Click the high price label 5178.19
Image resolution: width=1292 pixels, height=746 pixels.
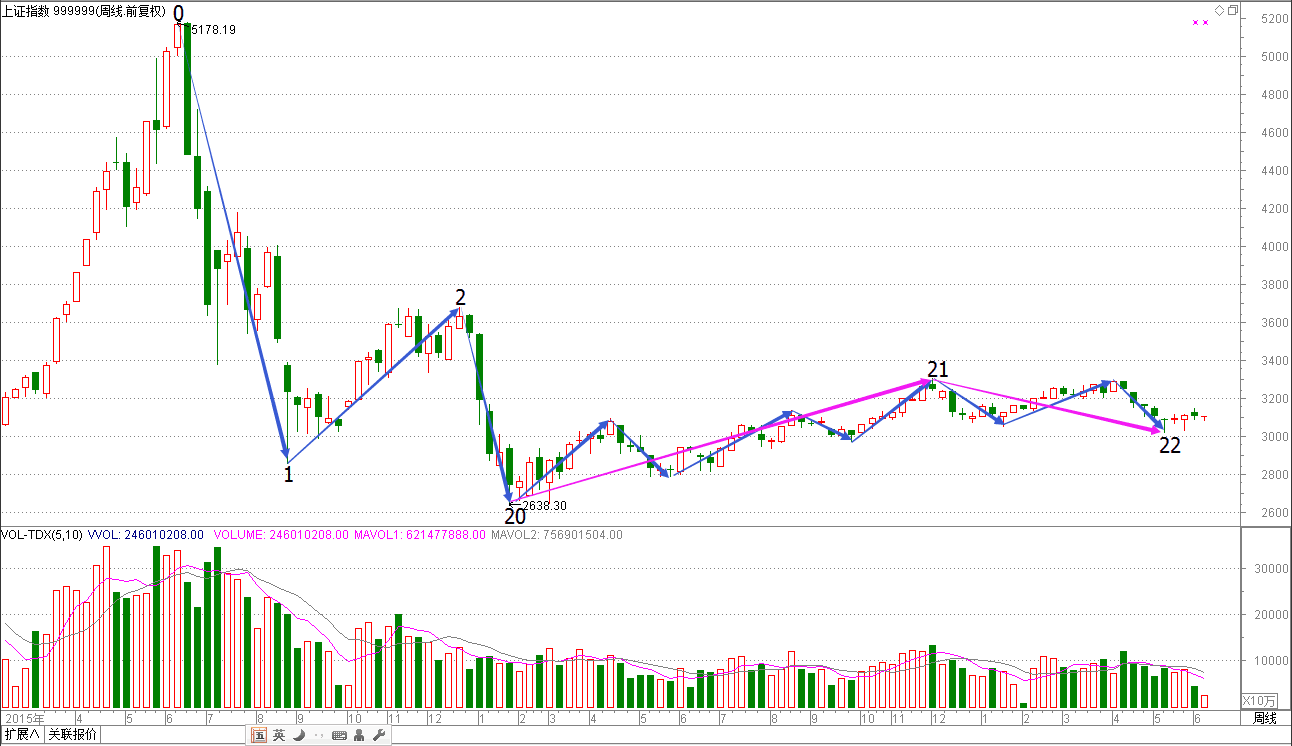point(213,30)
